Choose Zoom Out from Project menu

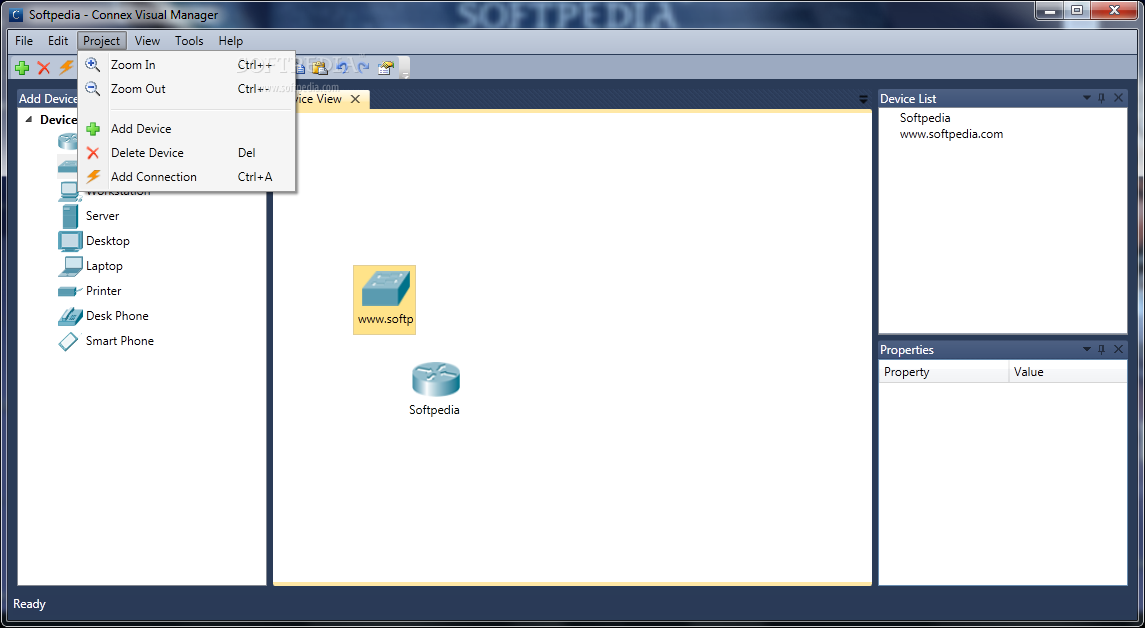[x=186, y=89]
